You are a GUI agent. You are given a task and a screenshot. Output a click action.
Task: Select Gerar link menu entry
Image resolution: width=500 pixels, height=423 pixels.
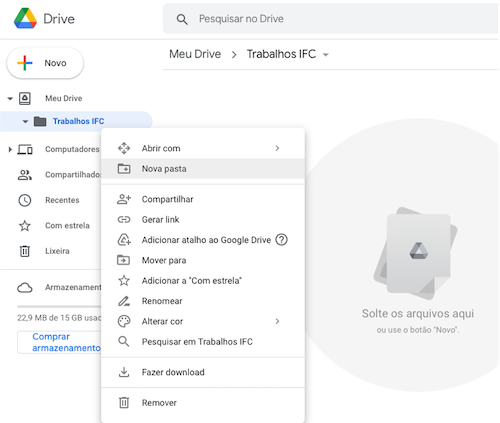(203, 220)
